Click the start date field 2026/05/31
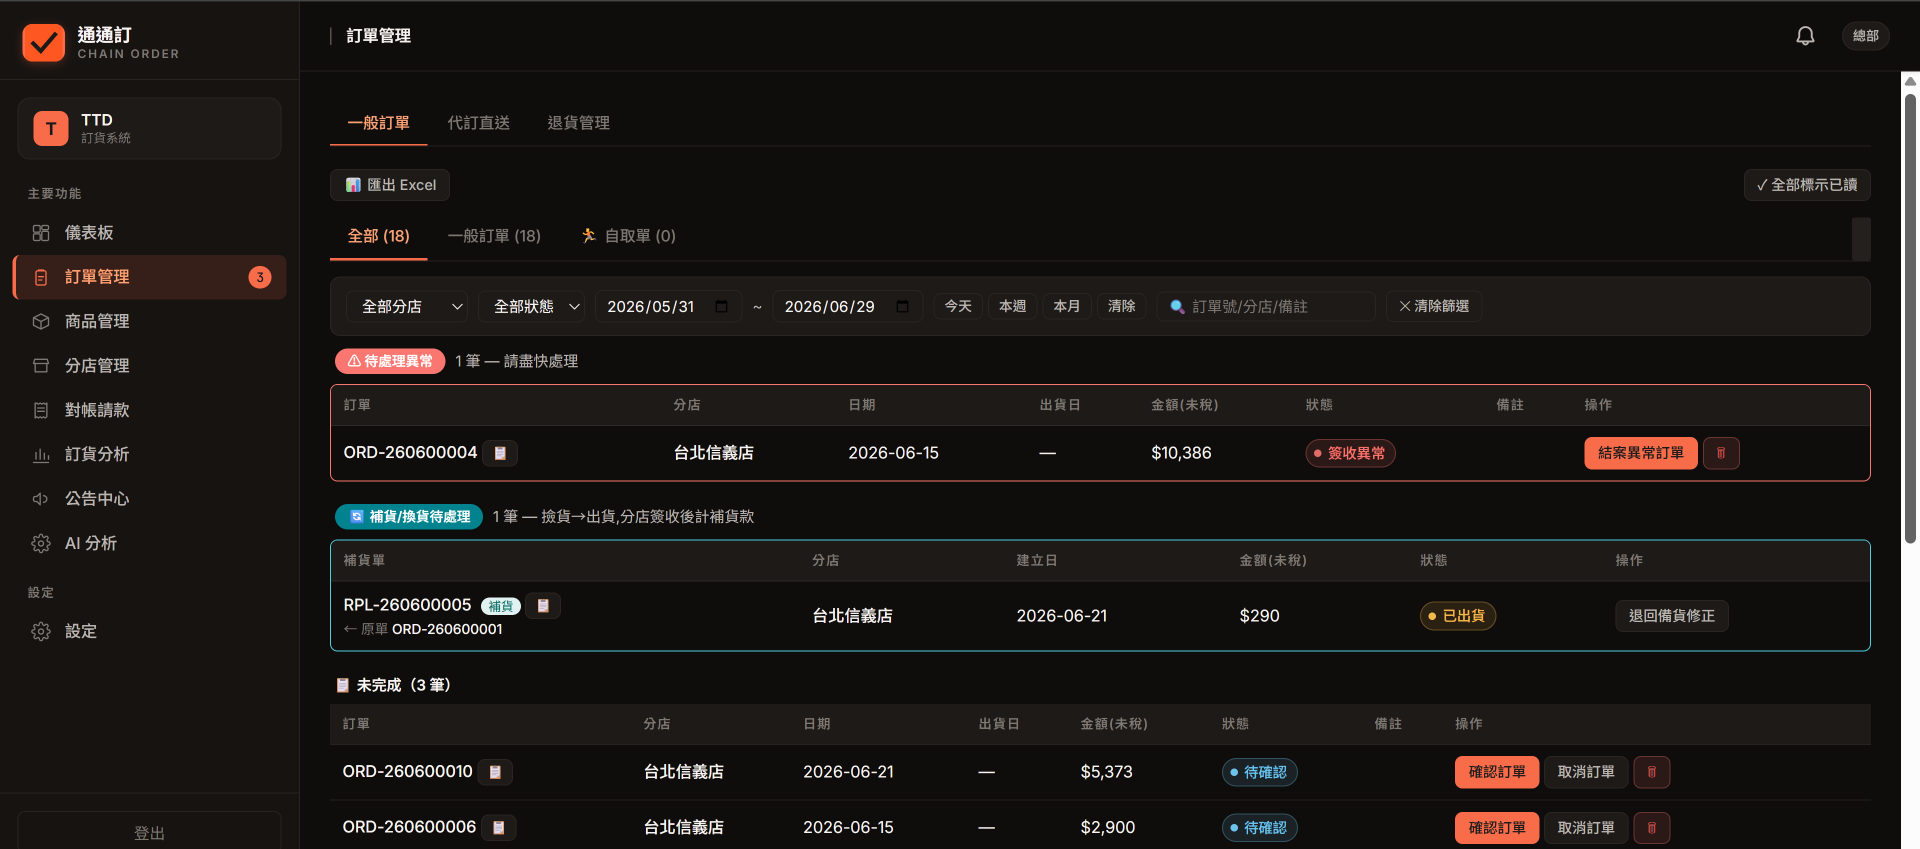Viewport: 1920px width, 849px height. tap(668, 306)
